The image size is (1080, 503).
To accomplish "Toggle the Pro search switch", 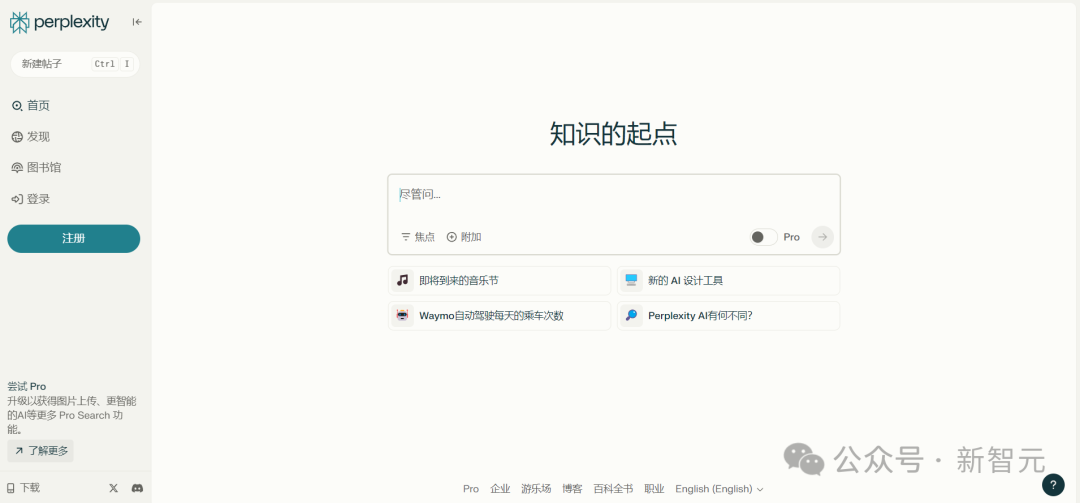I will [x=763, y=237].
